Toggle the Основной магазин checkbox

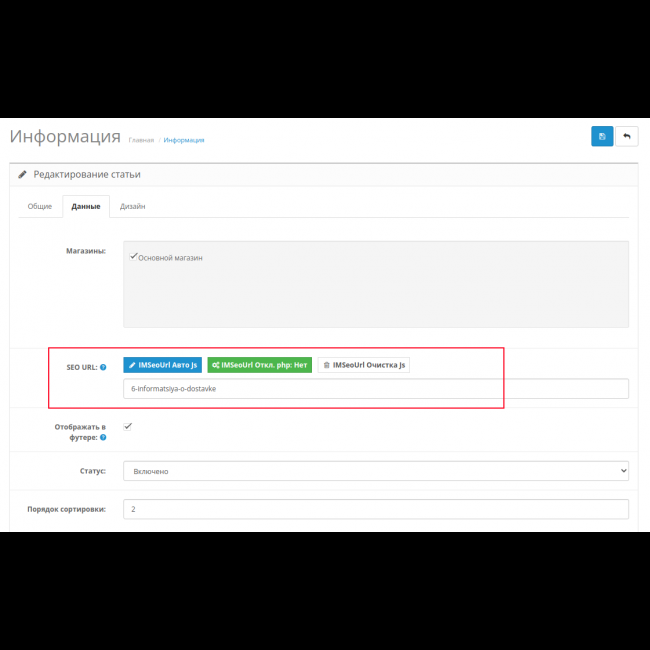[x=133, y=256]
